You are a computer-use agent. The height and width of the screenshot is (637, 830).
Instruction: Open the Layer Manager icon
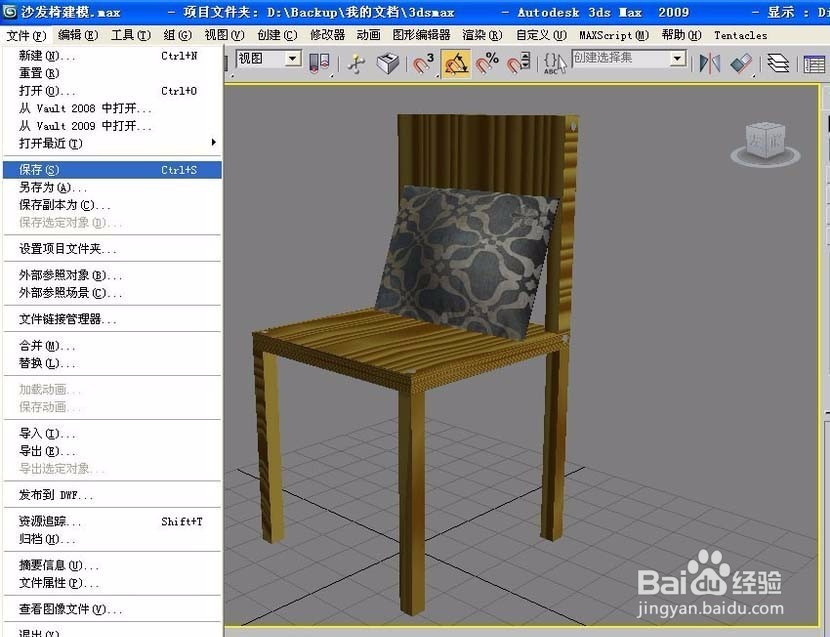pyautogui.click(x=778, y=62)
